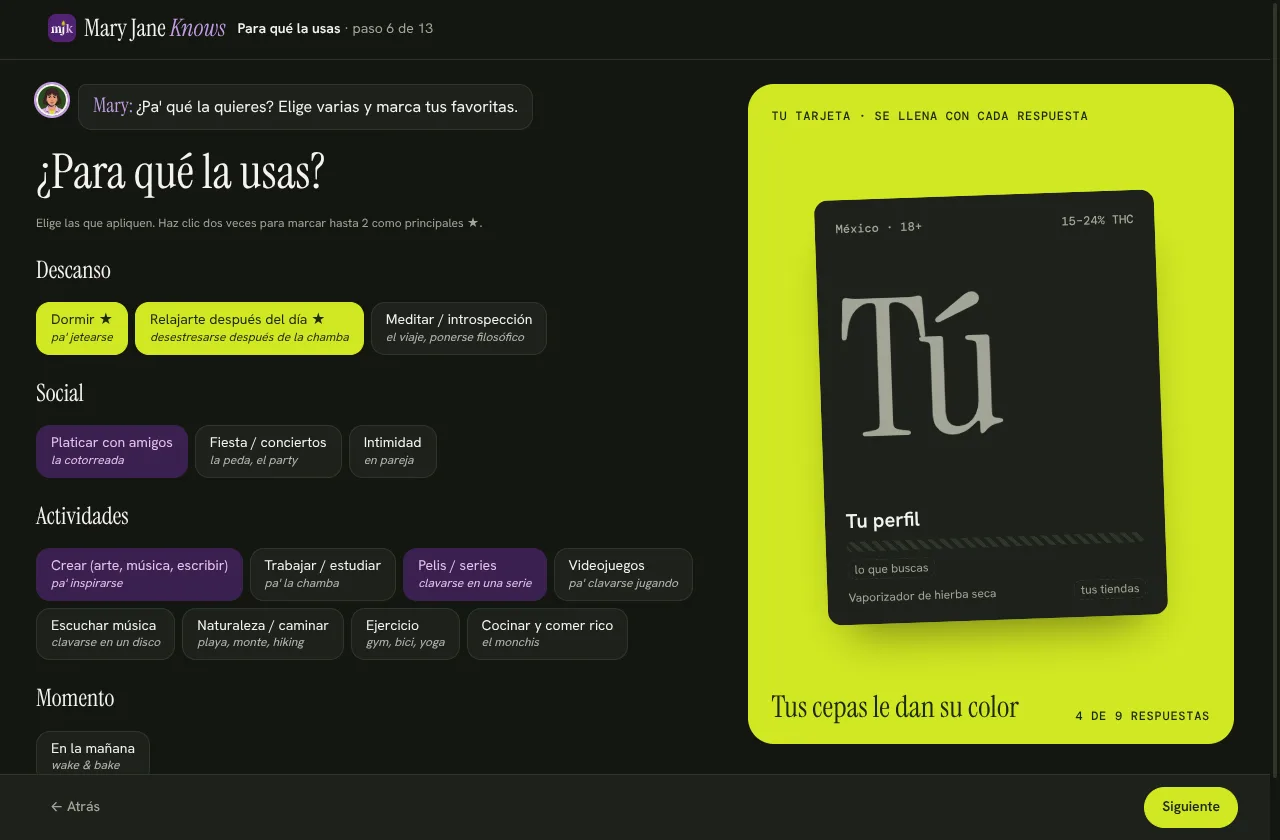Click the Descanso section heading

73,270
